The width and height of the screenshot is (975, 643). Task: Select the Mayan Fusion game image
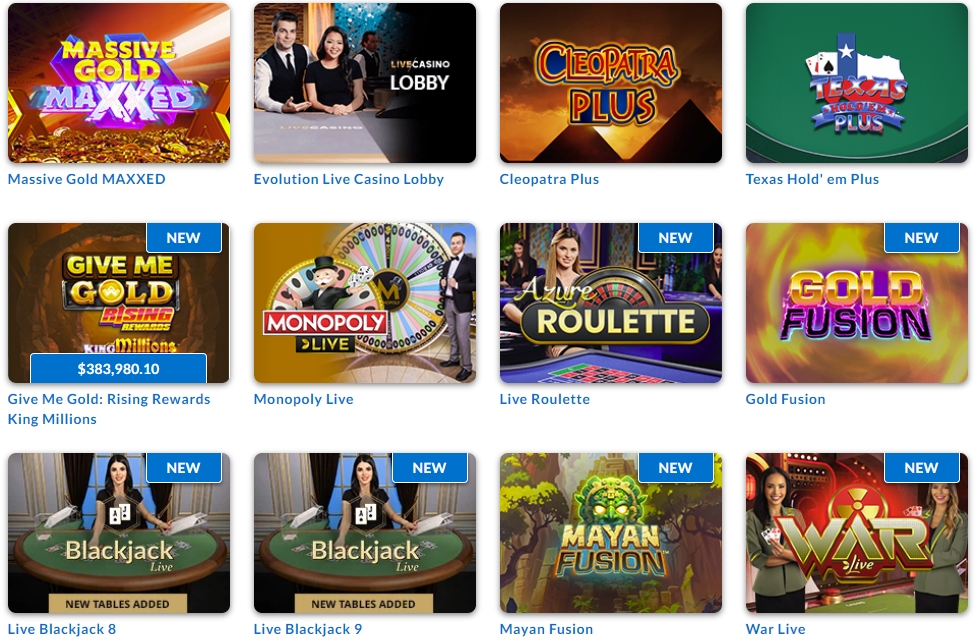611,533
